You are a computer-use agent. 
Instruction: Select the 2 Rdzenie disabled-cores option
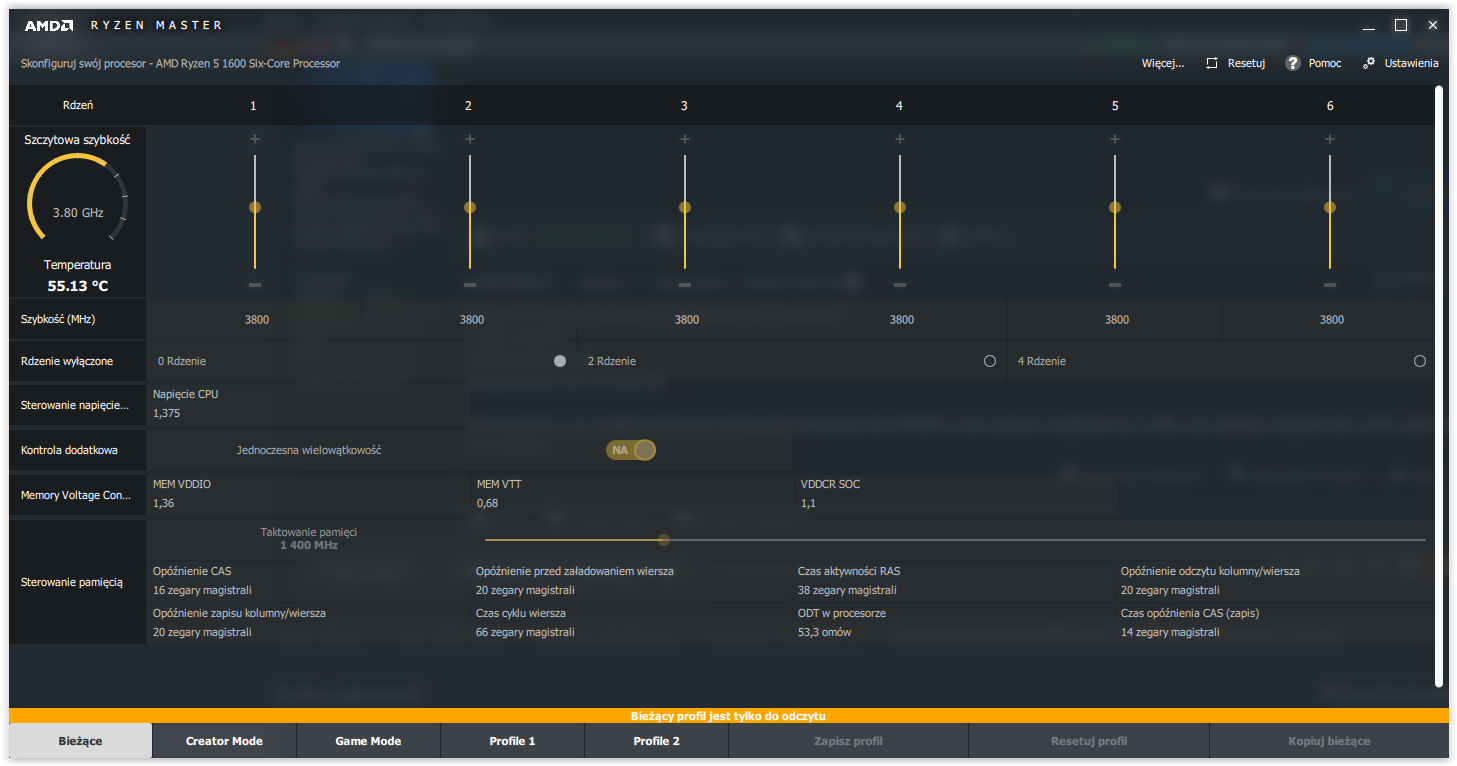[990, 361]
